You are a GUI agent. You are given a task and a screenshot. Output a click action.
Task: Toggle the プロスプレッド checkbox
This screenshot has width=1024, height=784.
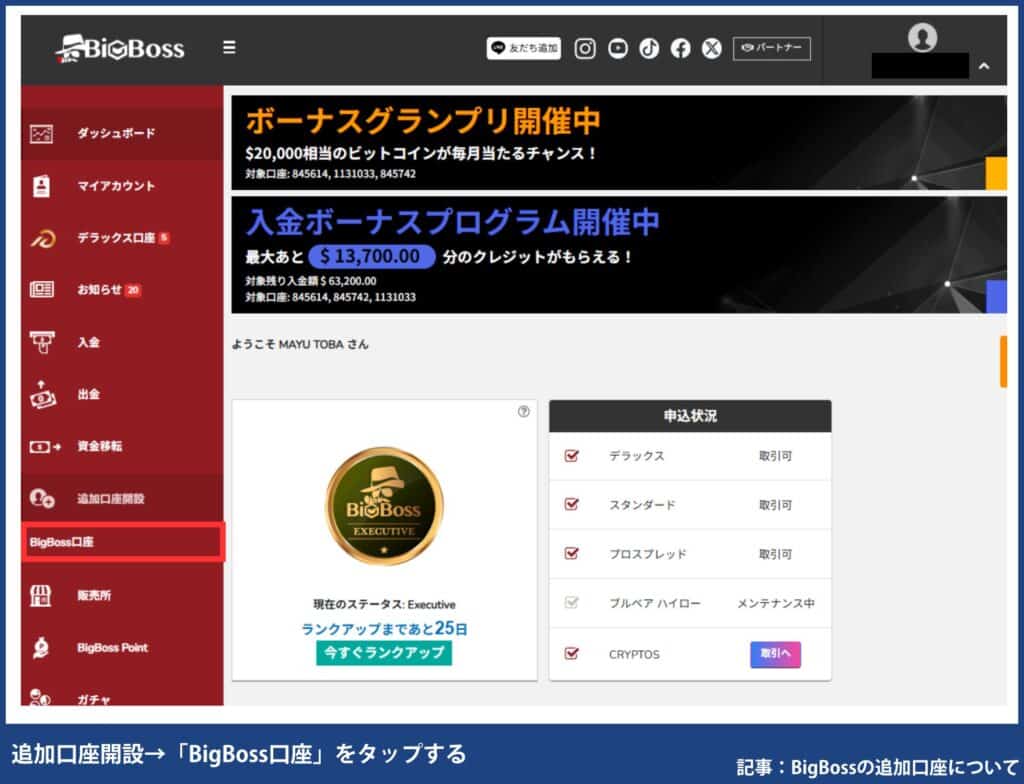pyautogui.click(x=571, y=554)
